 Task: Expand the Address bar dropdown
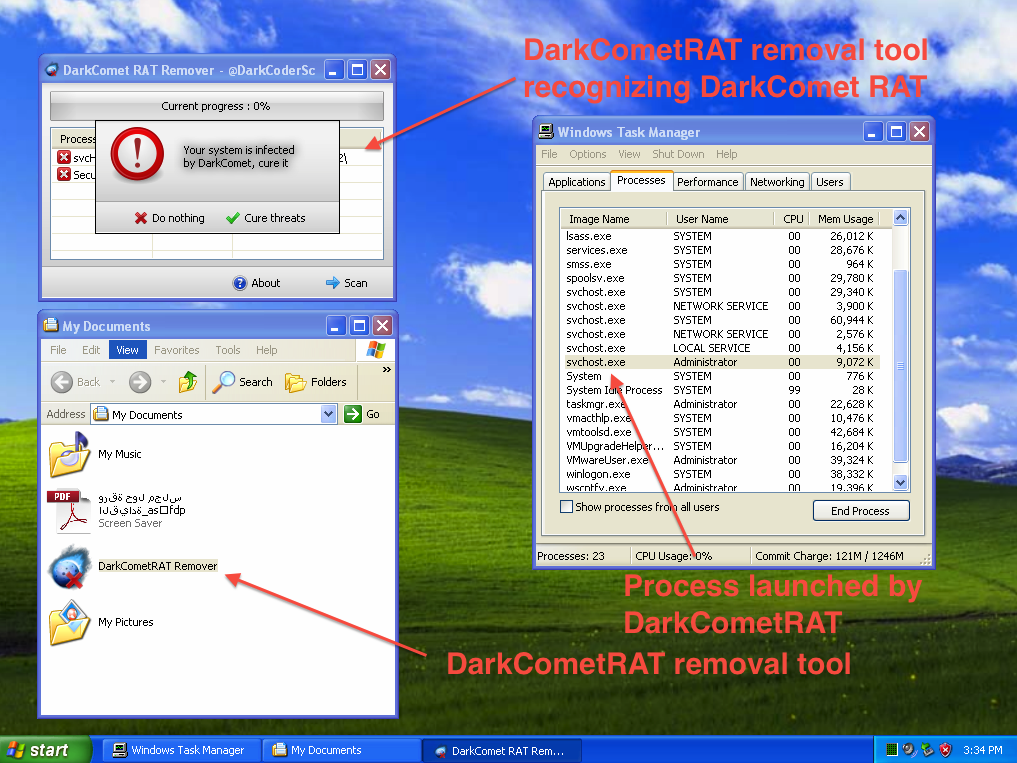pos(329,414)
